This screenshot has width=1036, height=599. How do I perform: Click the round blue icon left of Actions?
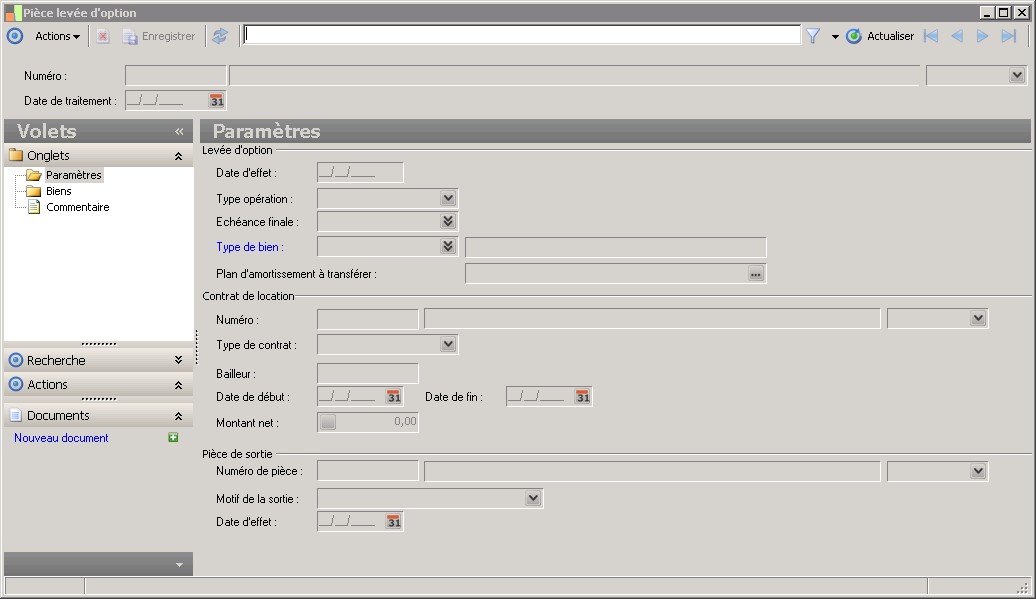click(15, 36)
